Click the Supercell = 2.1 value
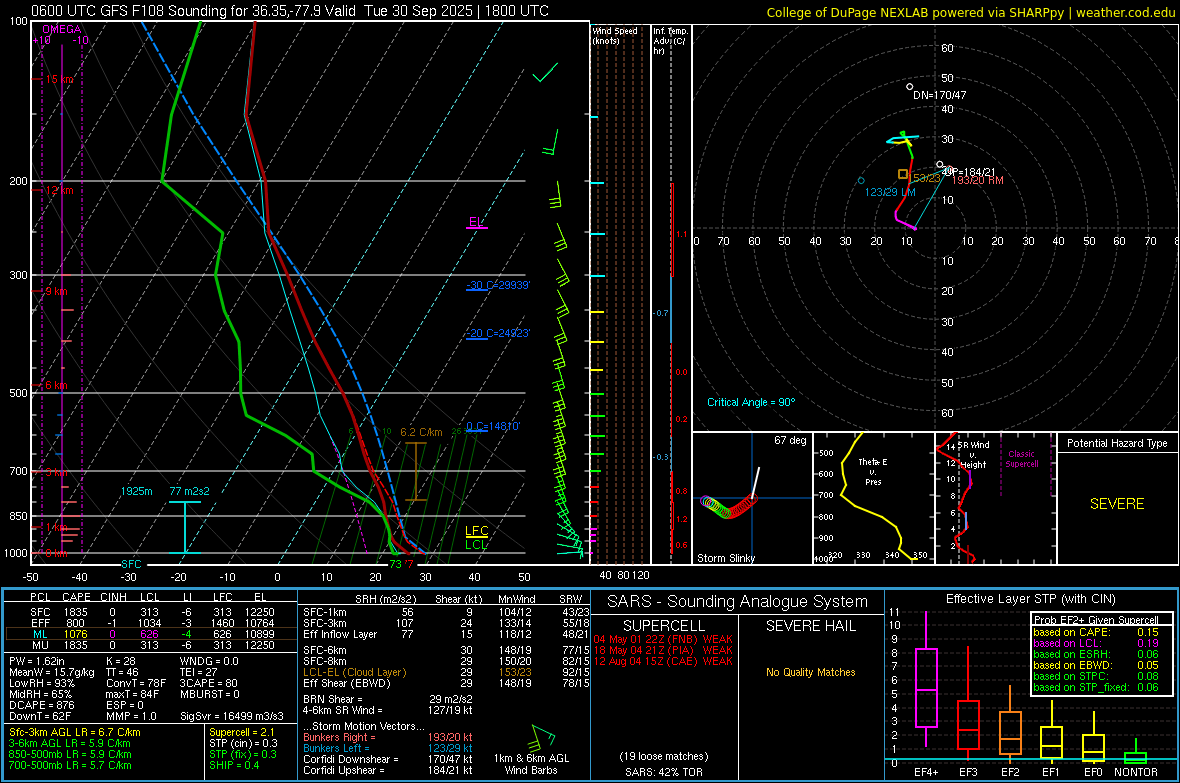 [x=242, y=732]
